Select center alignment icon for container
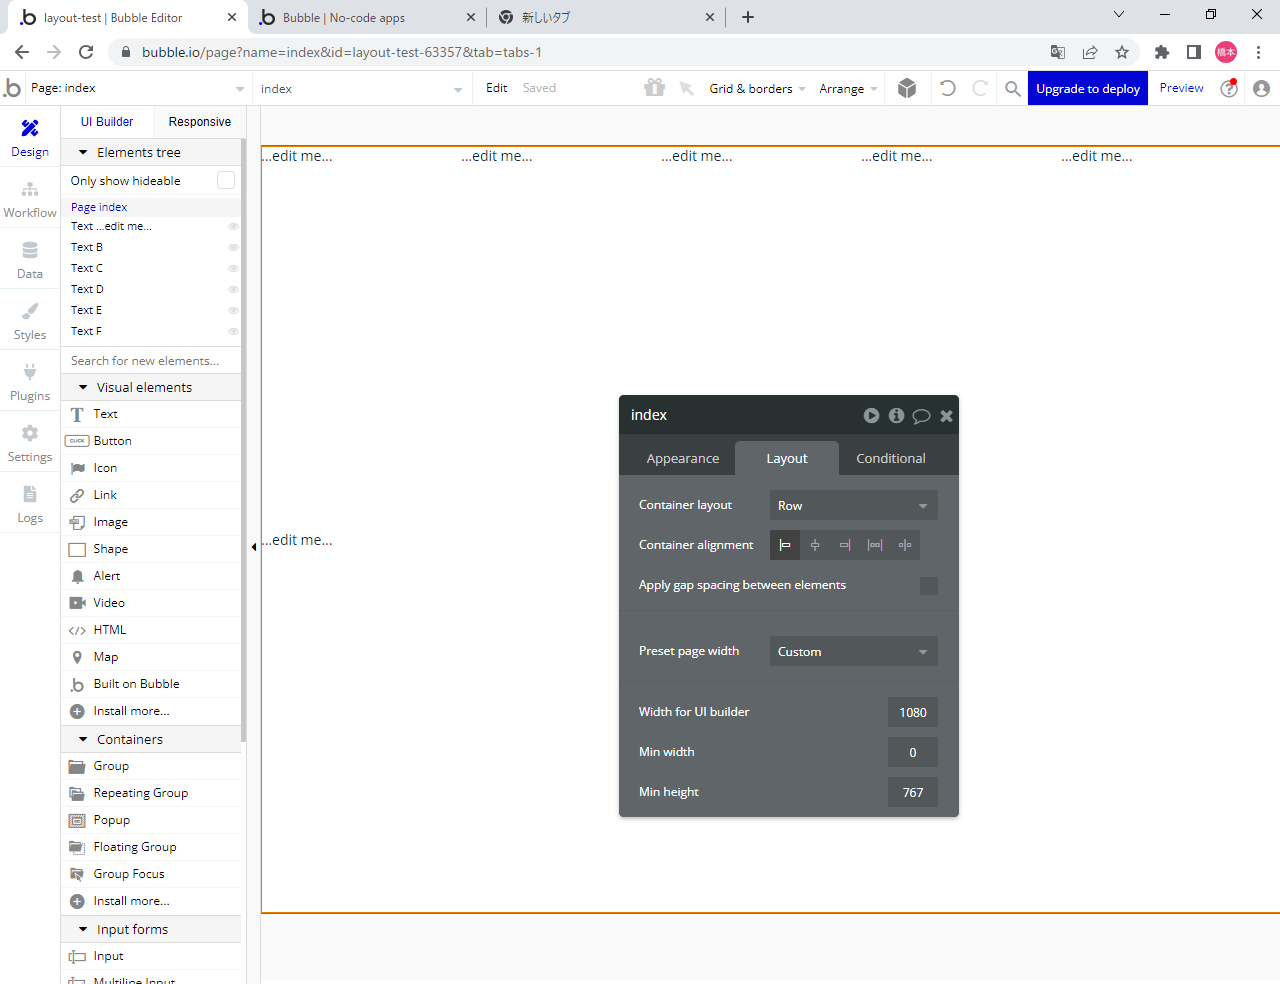This screenshot has height=984, width=1280. pos(815,545)
